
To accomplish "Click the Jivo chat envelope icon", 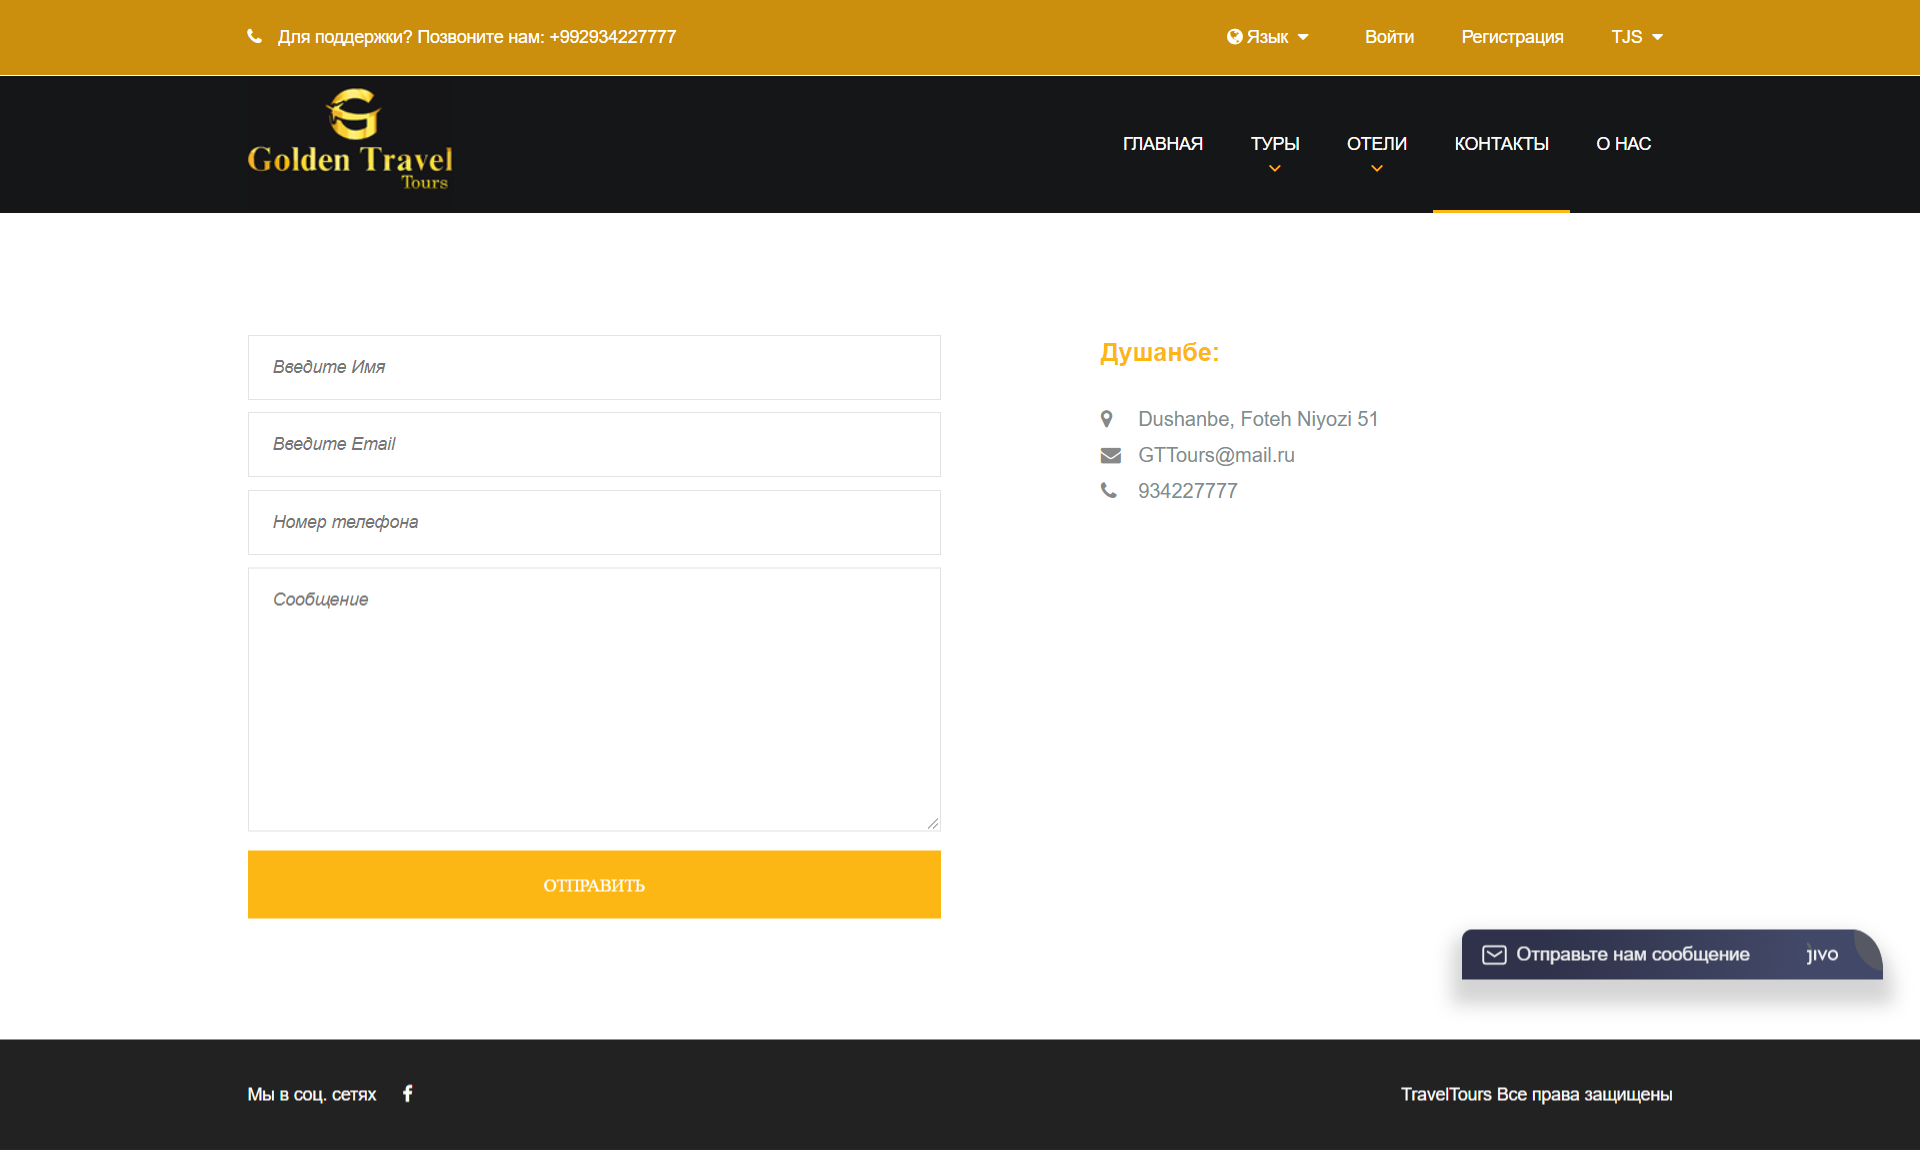I will (x=1494, y=954).
